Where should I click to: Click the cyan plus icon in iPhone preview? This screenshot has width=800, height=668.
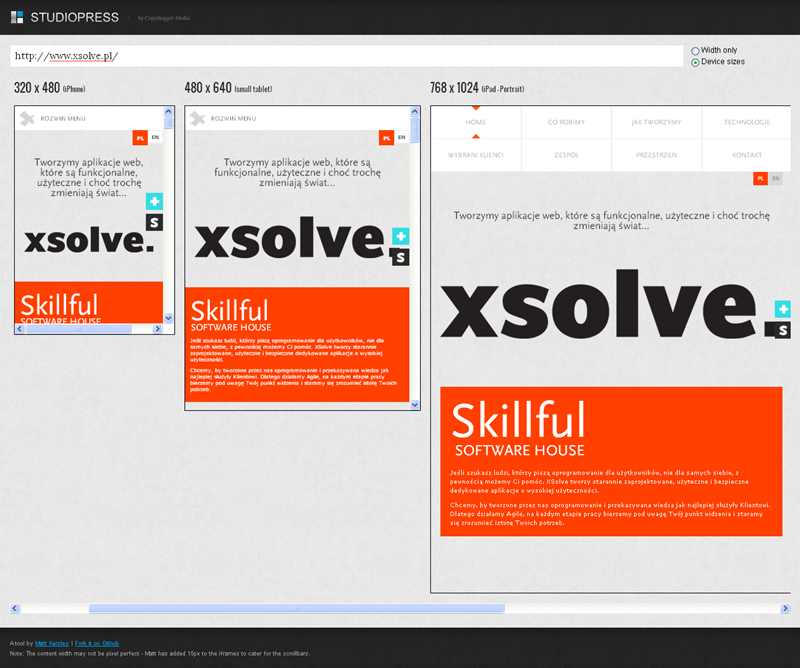click(154, 202)
